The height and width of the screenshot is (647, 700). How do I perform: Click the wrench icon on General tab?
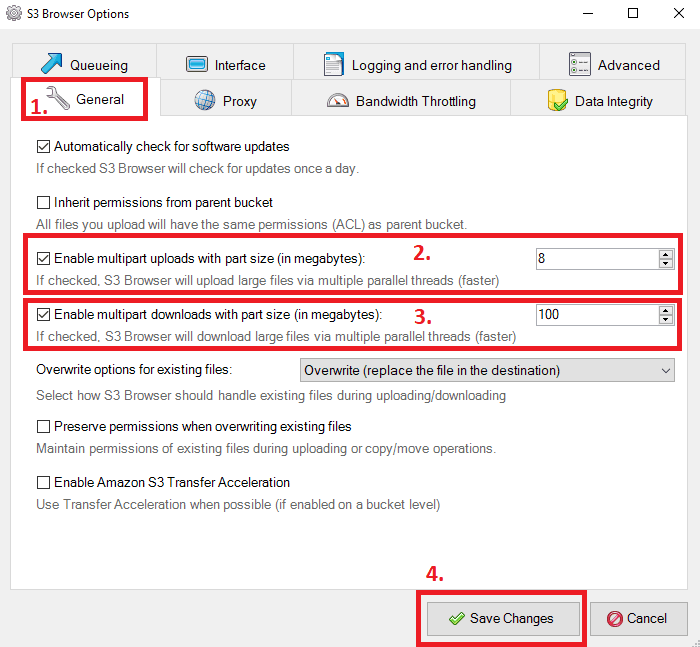[58, 98]
